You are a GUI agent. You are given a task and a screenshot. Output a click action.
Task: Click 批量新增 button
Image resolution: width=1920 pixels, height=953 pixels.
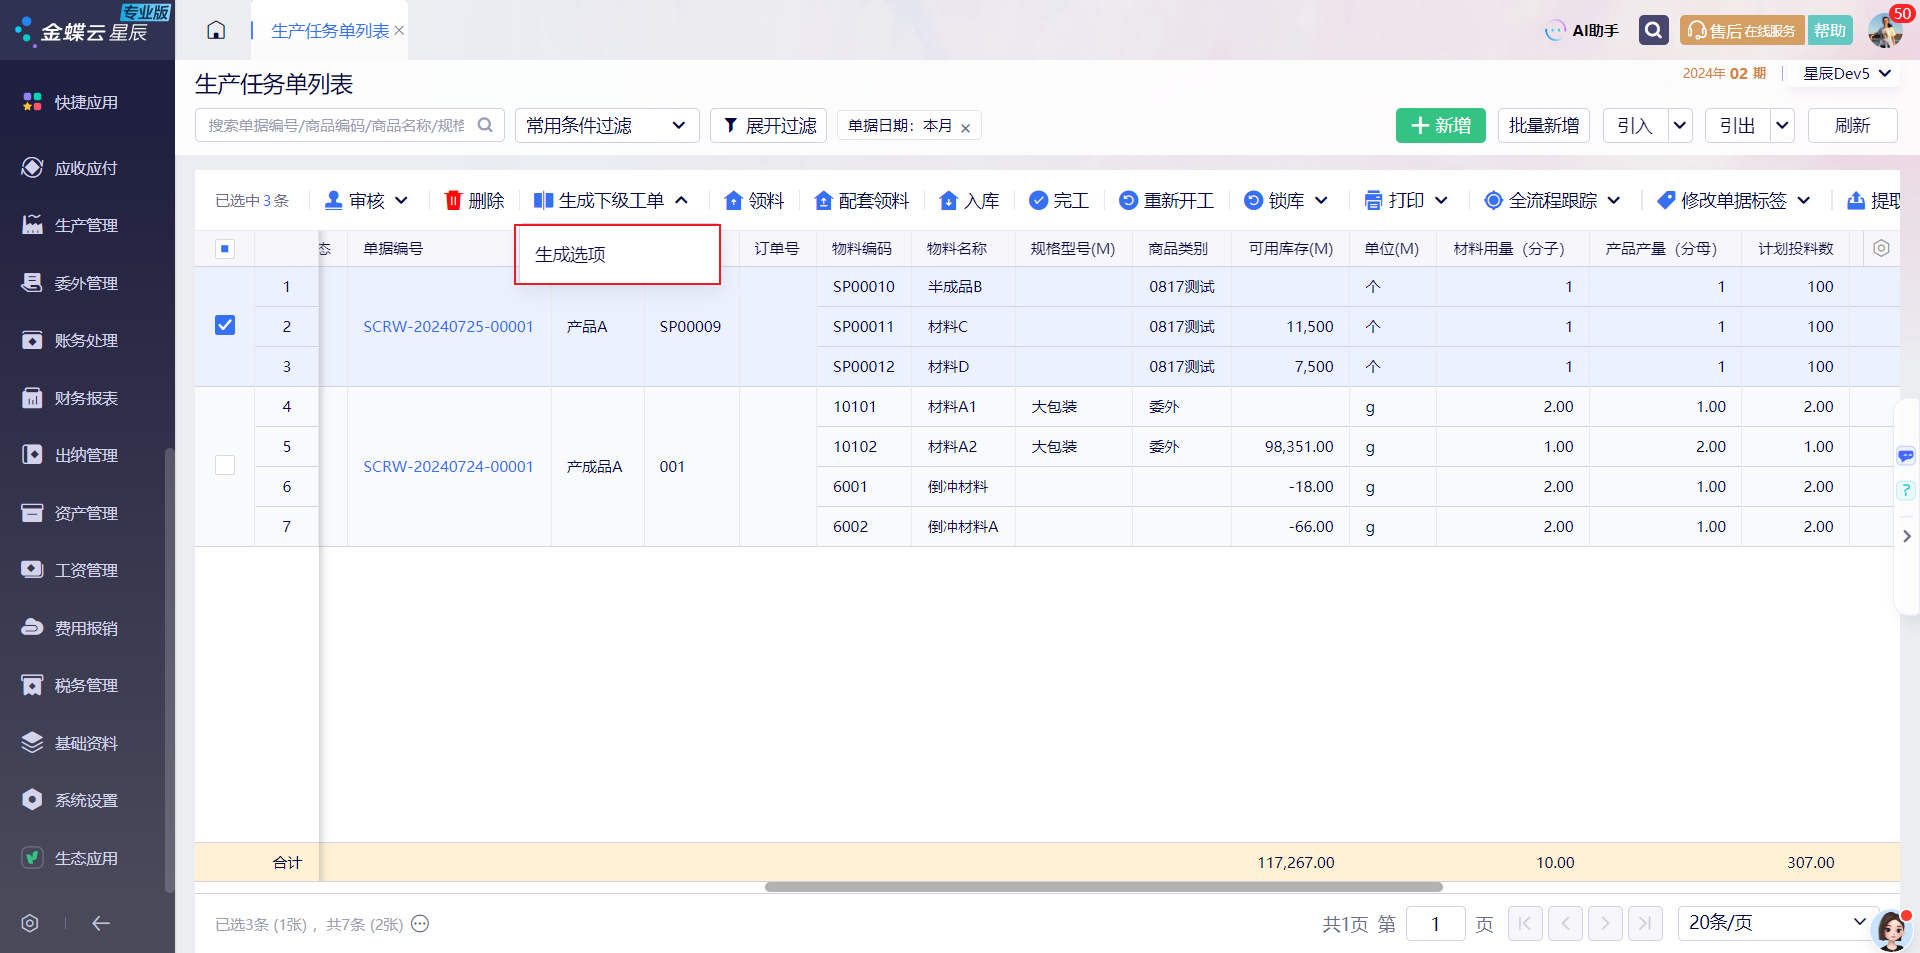pos(1543,125)
